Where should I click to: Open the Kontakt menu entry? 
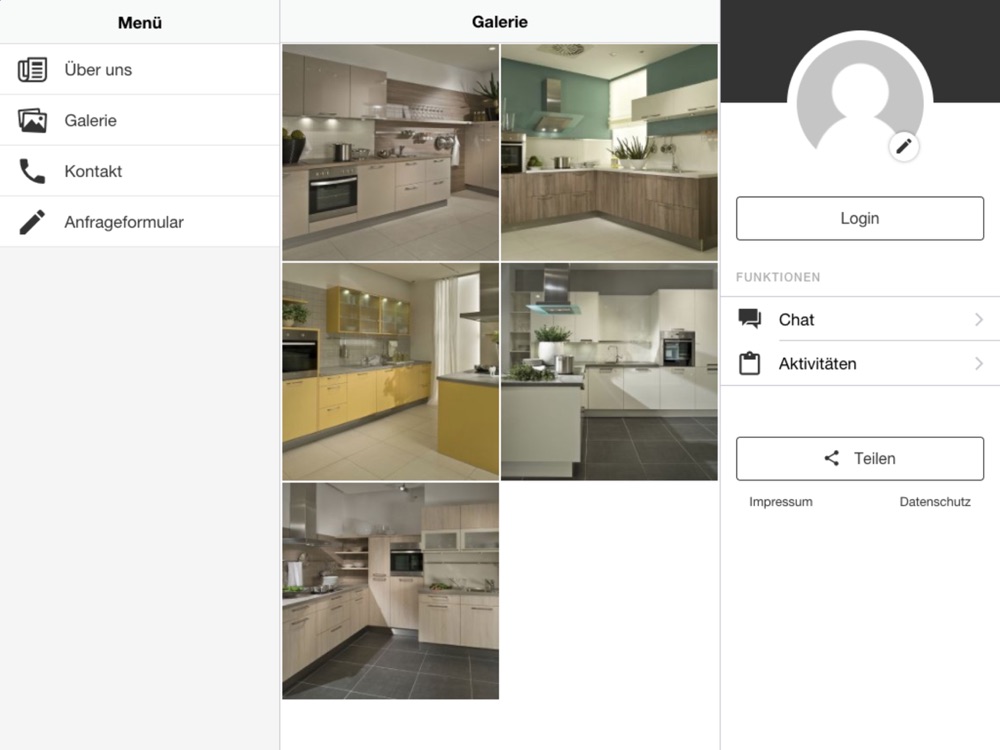(x=140, y=171)
